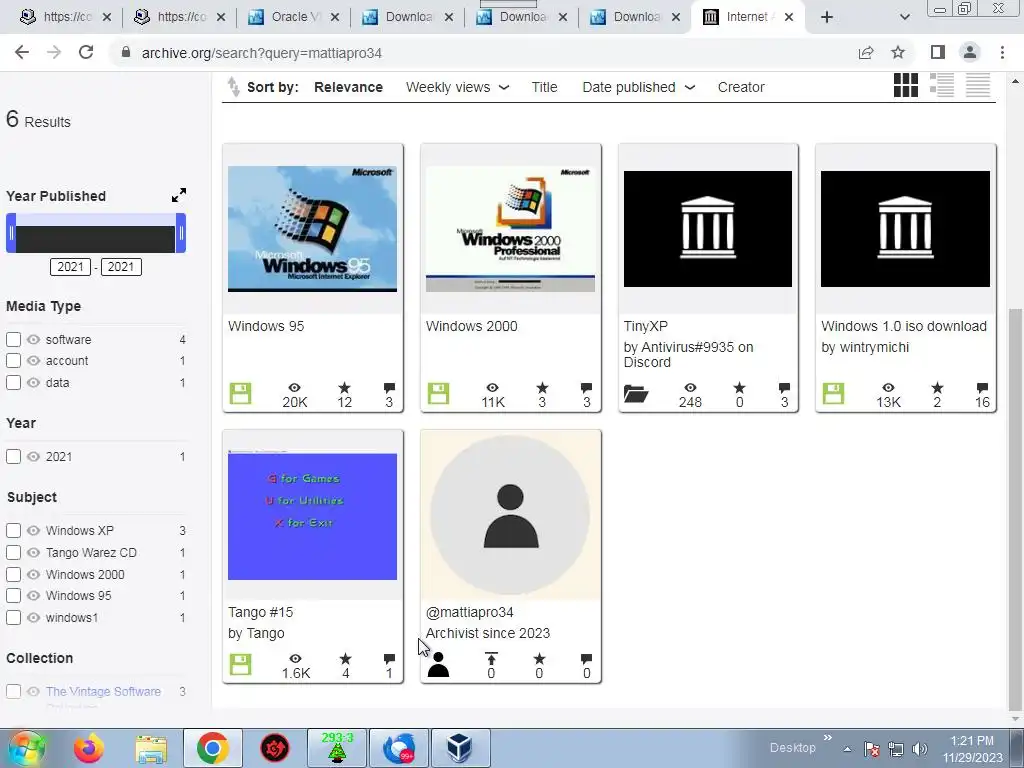Screen dimensions: 1024x768
Task: Open a new browser tab
Action: click(827, 17)
